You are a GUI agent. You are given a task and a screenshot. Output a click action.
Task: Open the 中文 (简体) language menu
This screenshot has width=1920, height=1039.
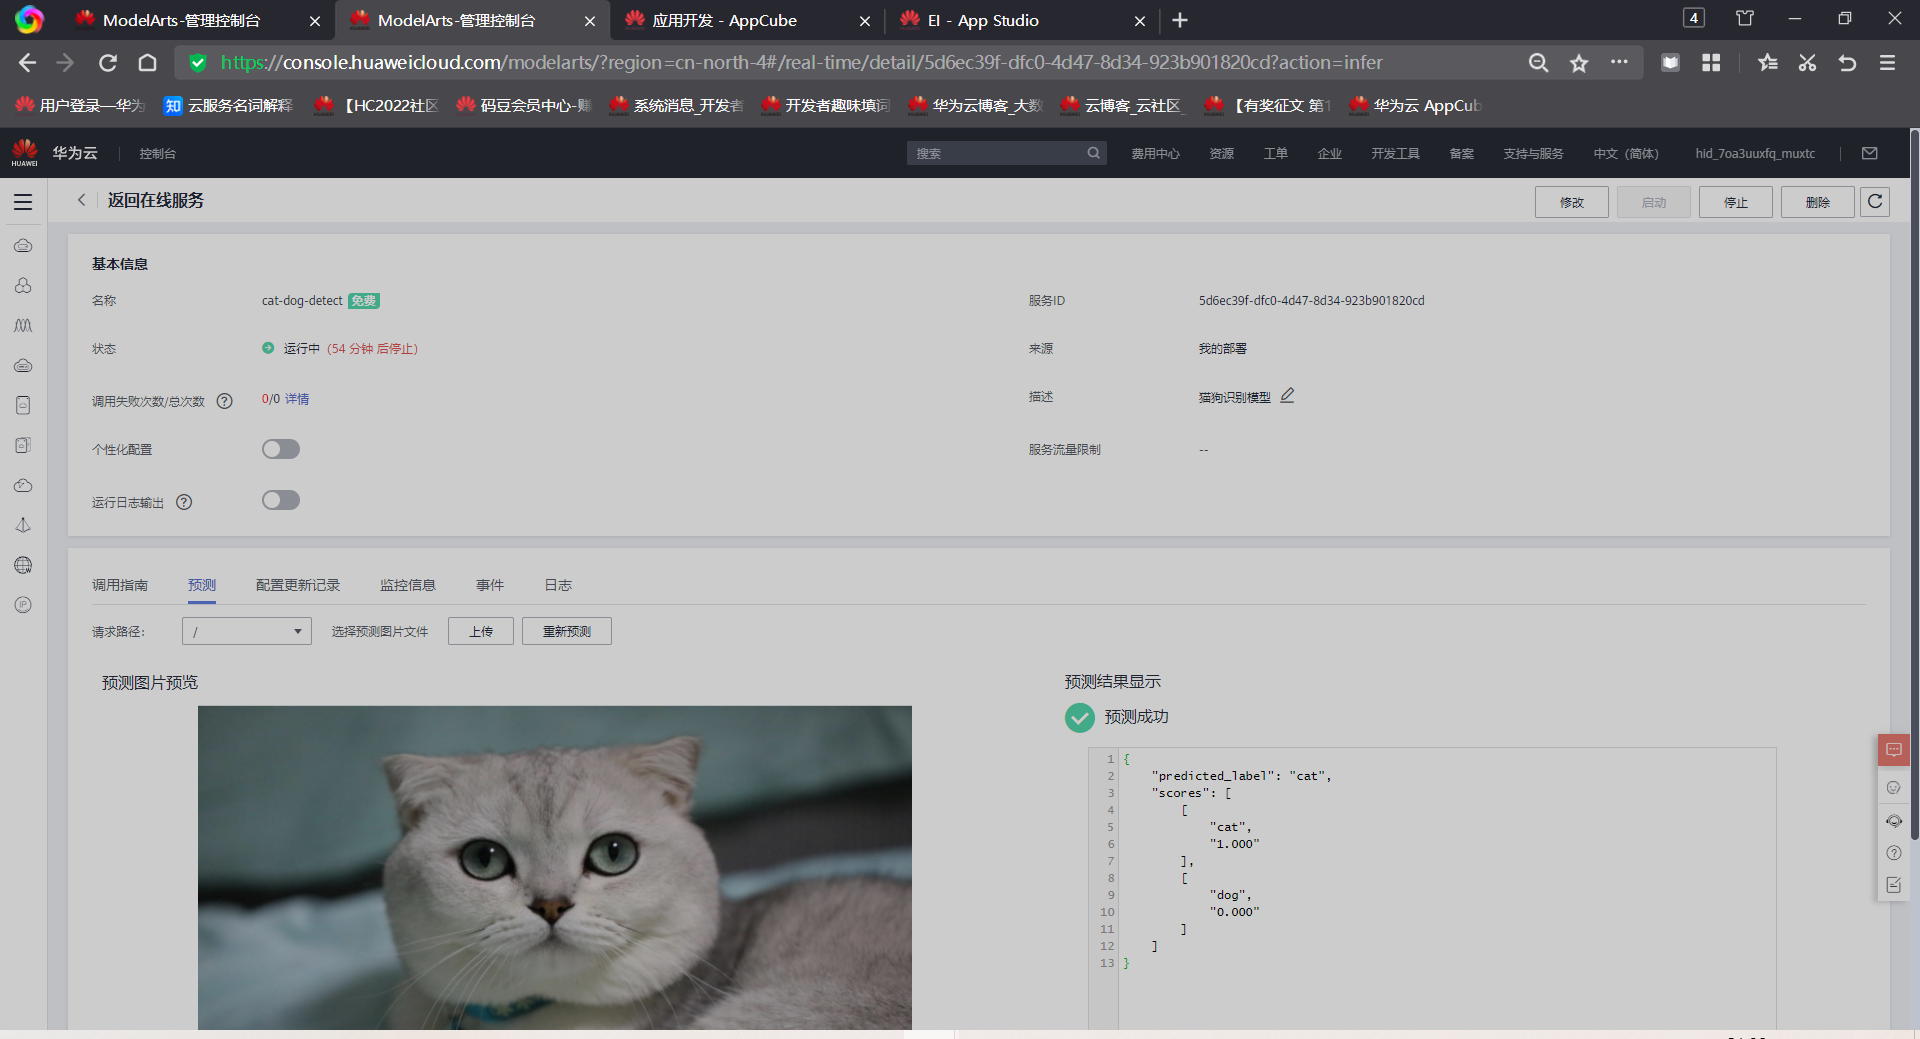click(x=1626, y=153)
